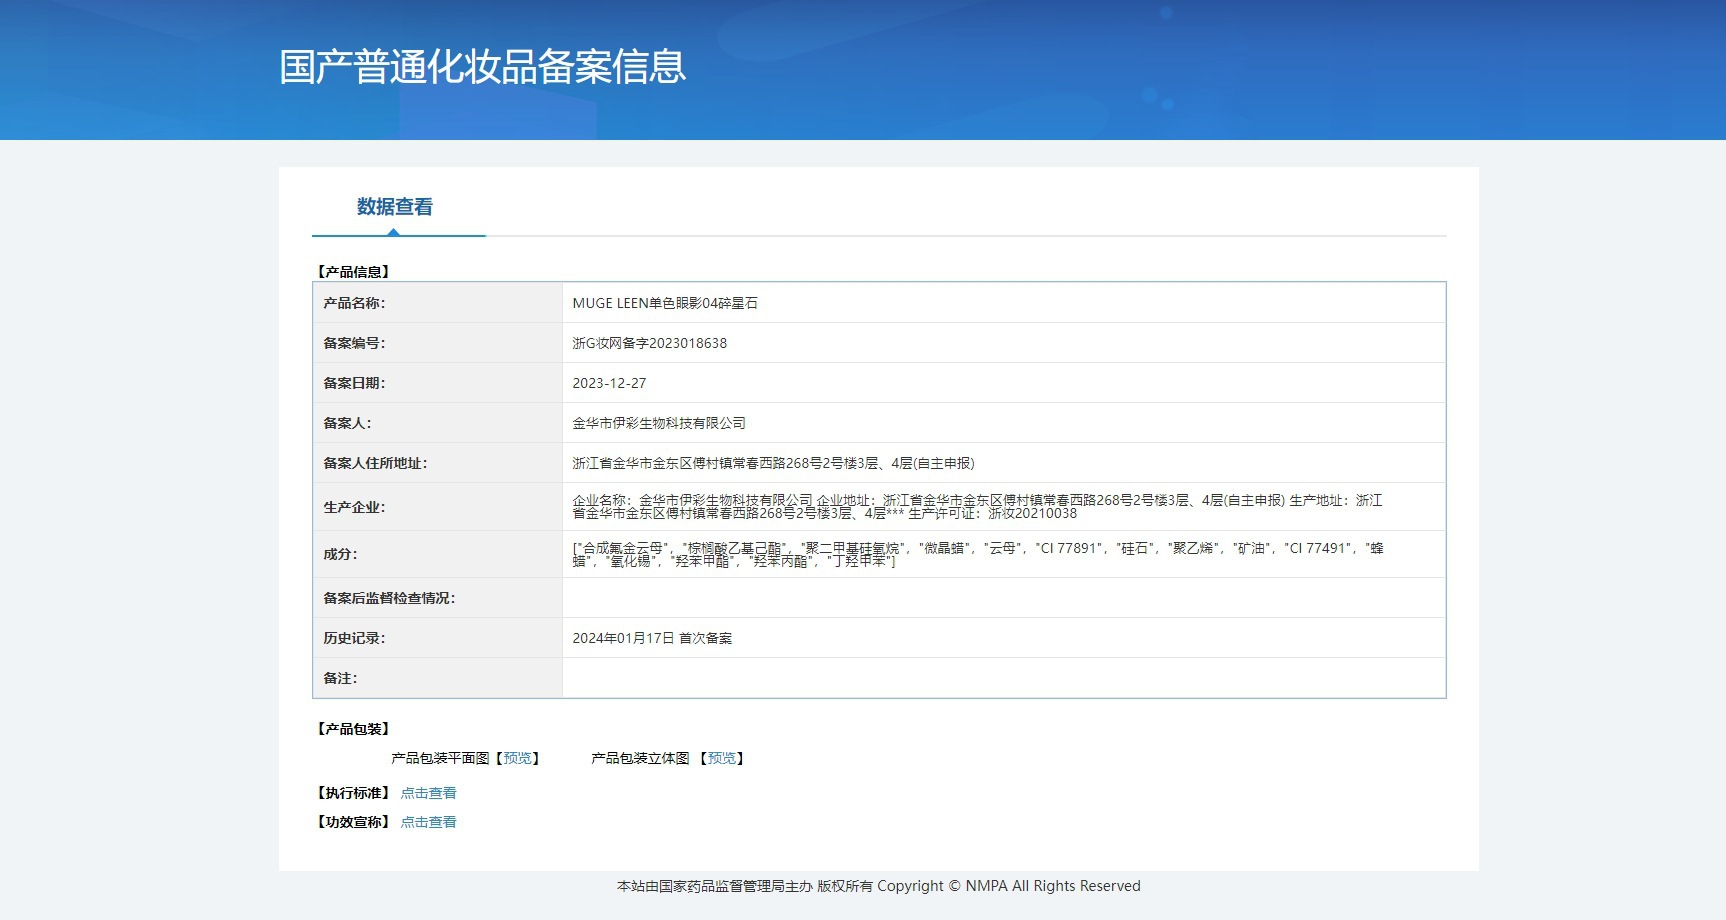Select the page title 国产普通化妆品备案信息
This screenshot has height=920, width=1726.
(483, 67)
